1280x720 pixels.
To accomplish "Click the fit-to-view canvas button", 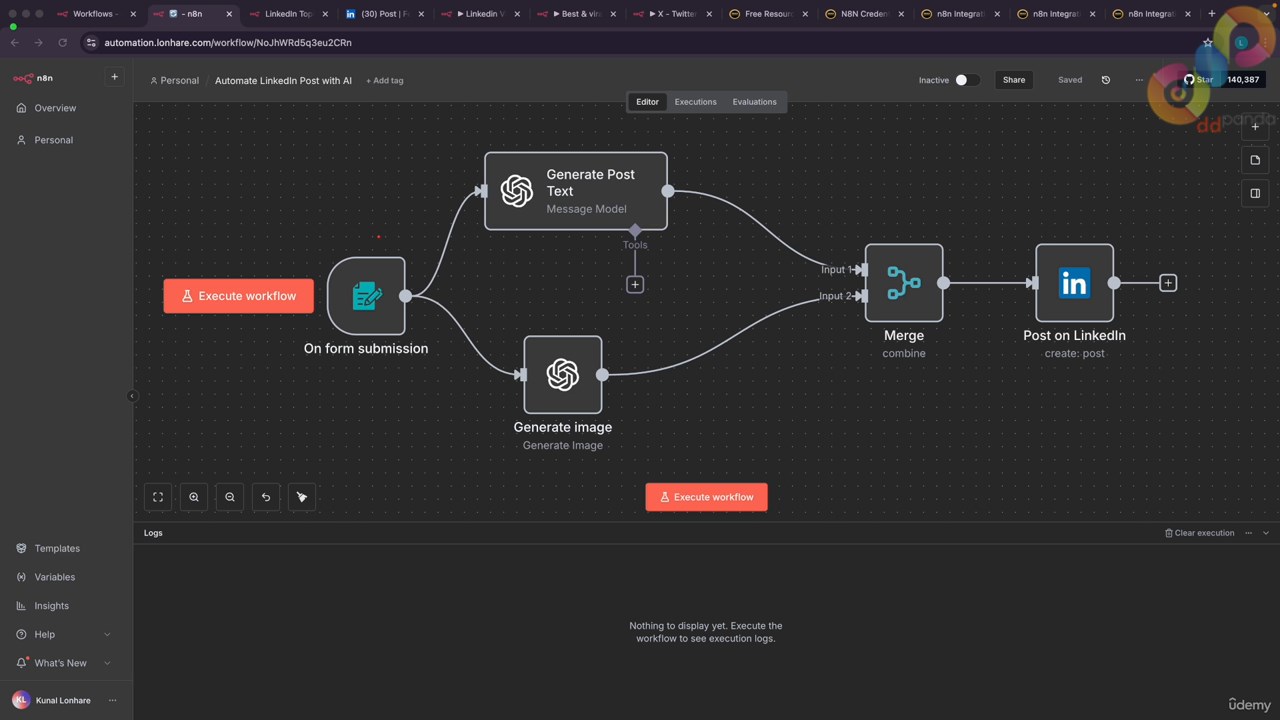I will (x=158, y=497).
